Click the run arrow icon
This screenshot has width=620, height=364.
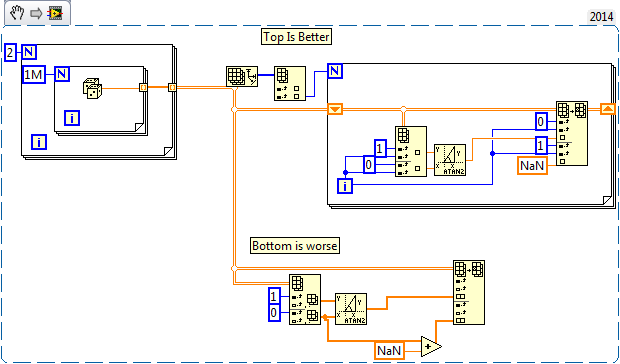36,14
